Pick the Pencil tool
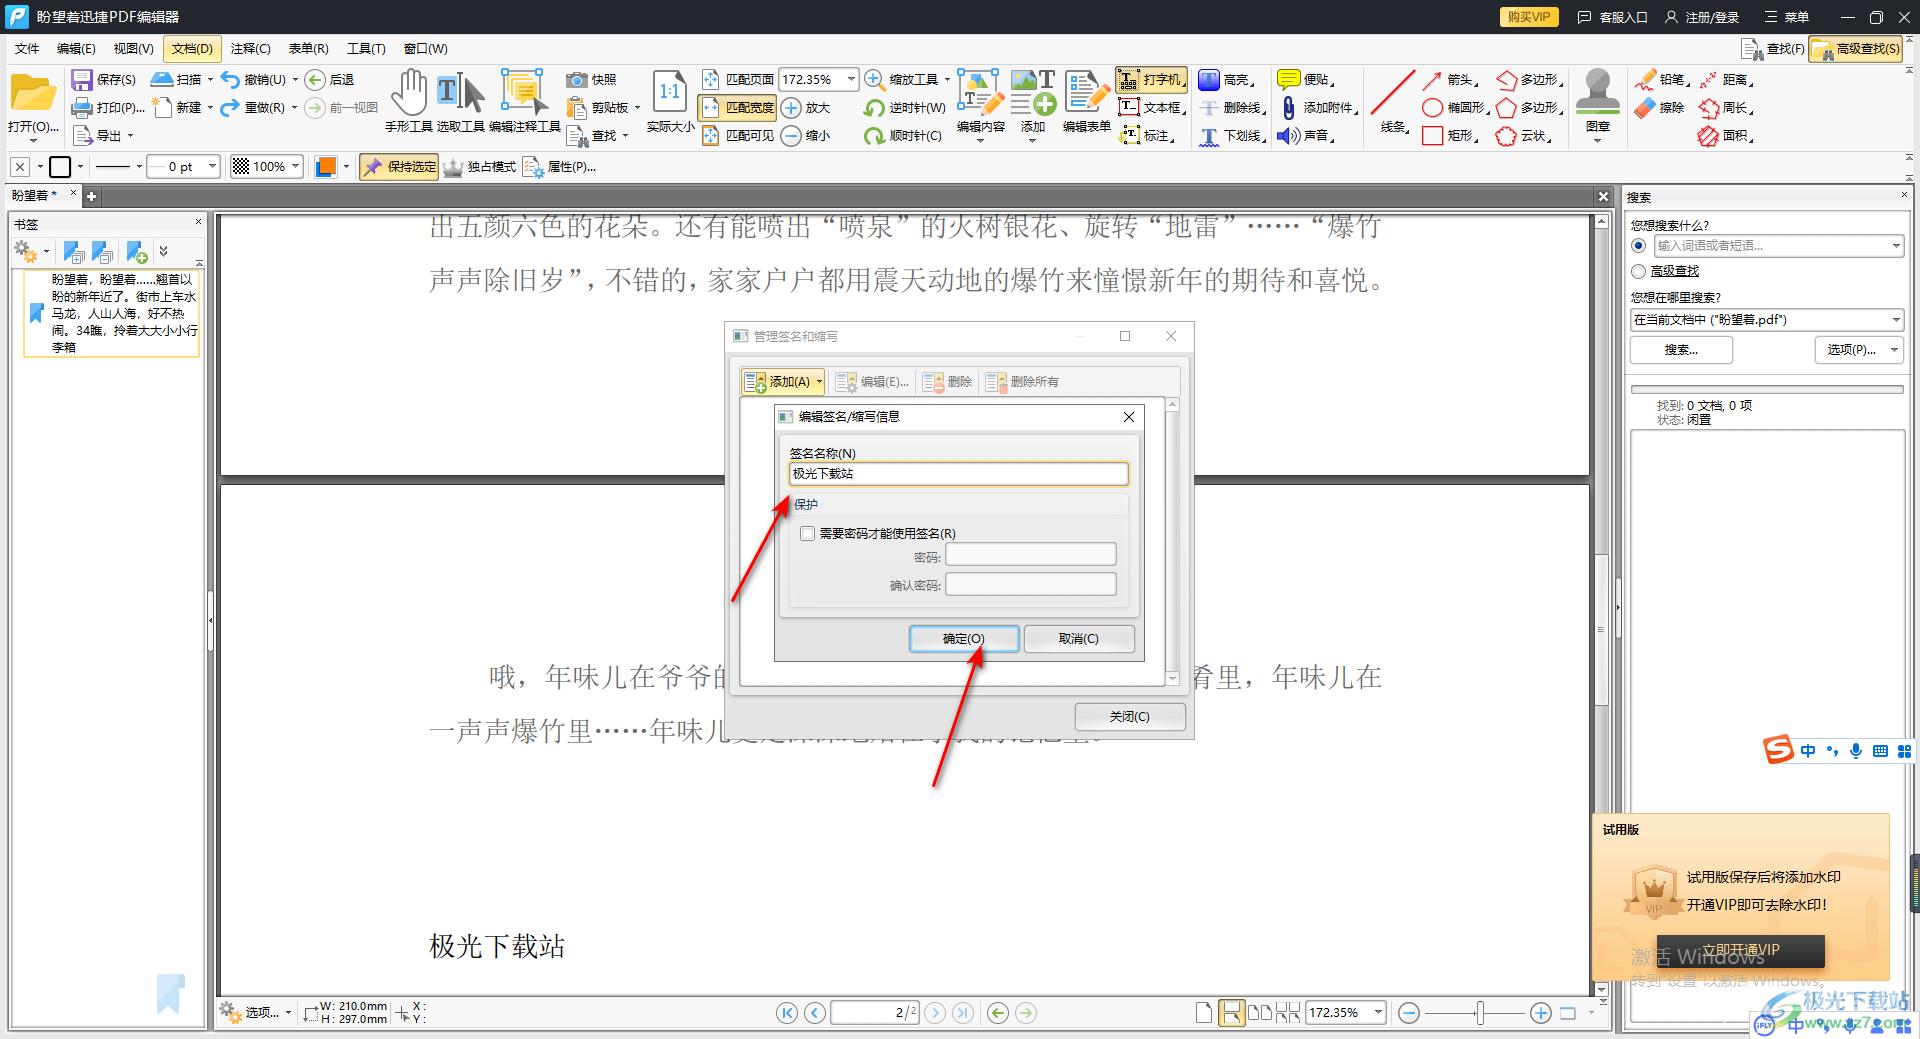1920x1039 pixels. pos(1662,79)
